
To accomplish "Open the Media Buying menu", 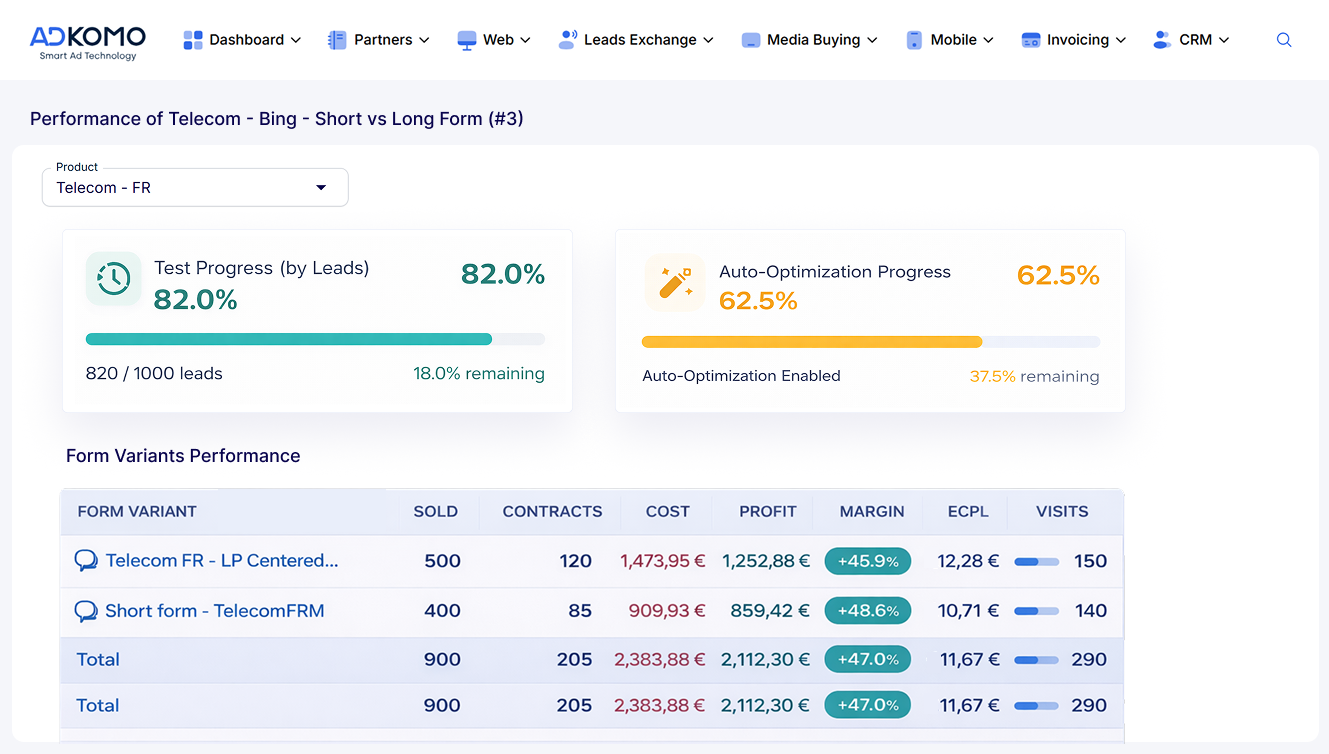I will tap(810, 40).
